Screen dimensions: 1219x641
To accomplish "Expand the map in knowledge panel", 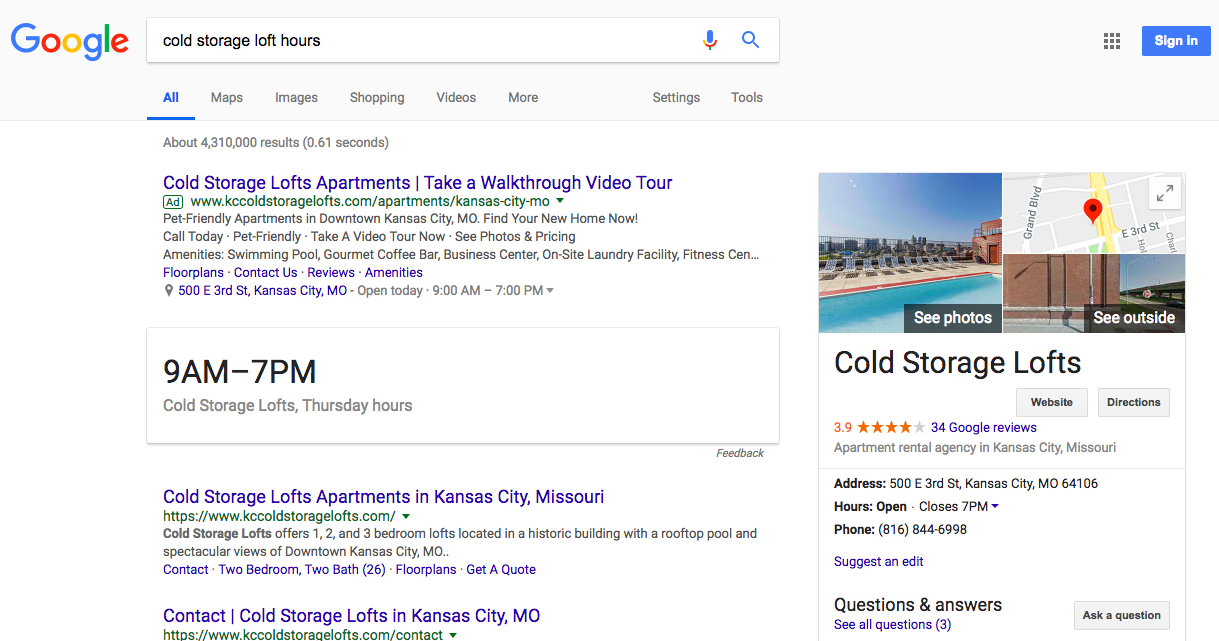I will [x=1165, y=194].
